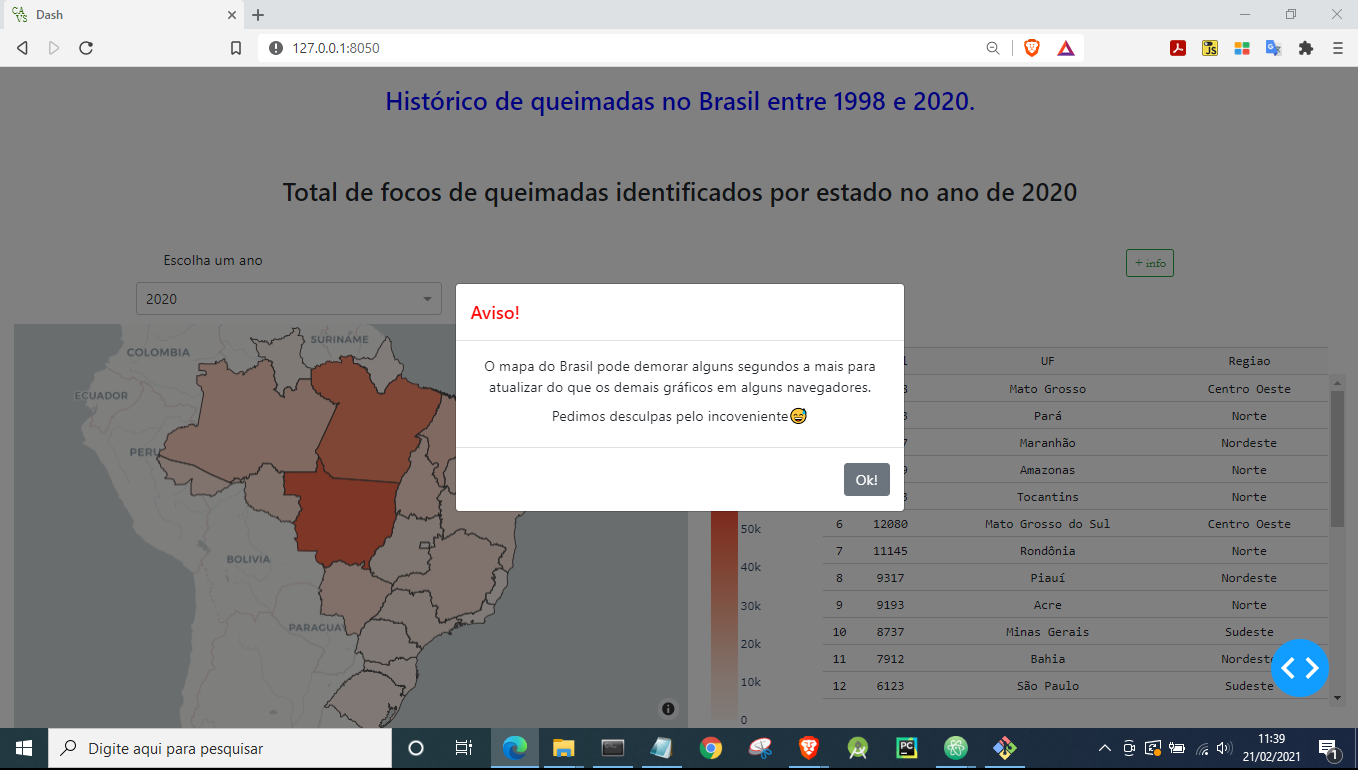Bookmark this page icon
The width and height of the screenshot is (1358, 770).
[x=236, y=47]
